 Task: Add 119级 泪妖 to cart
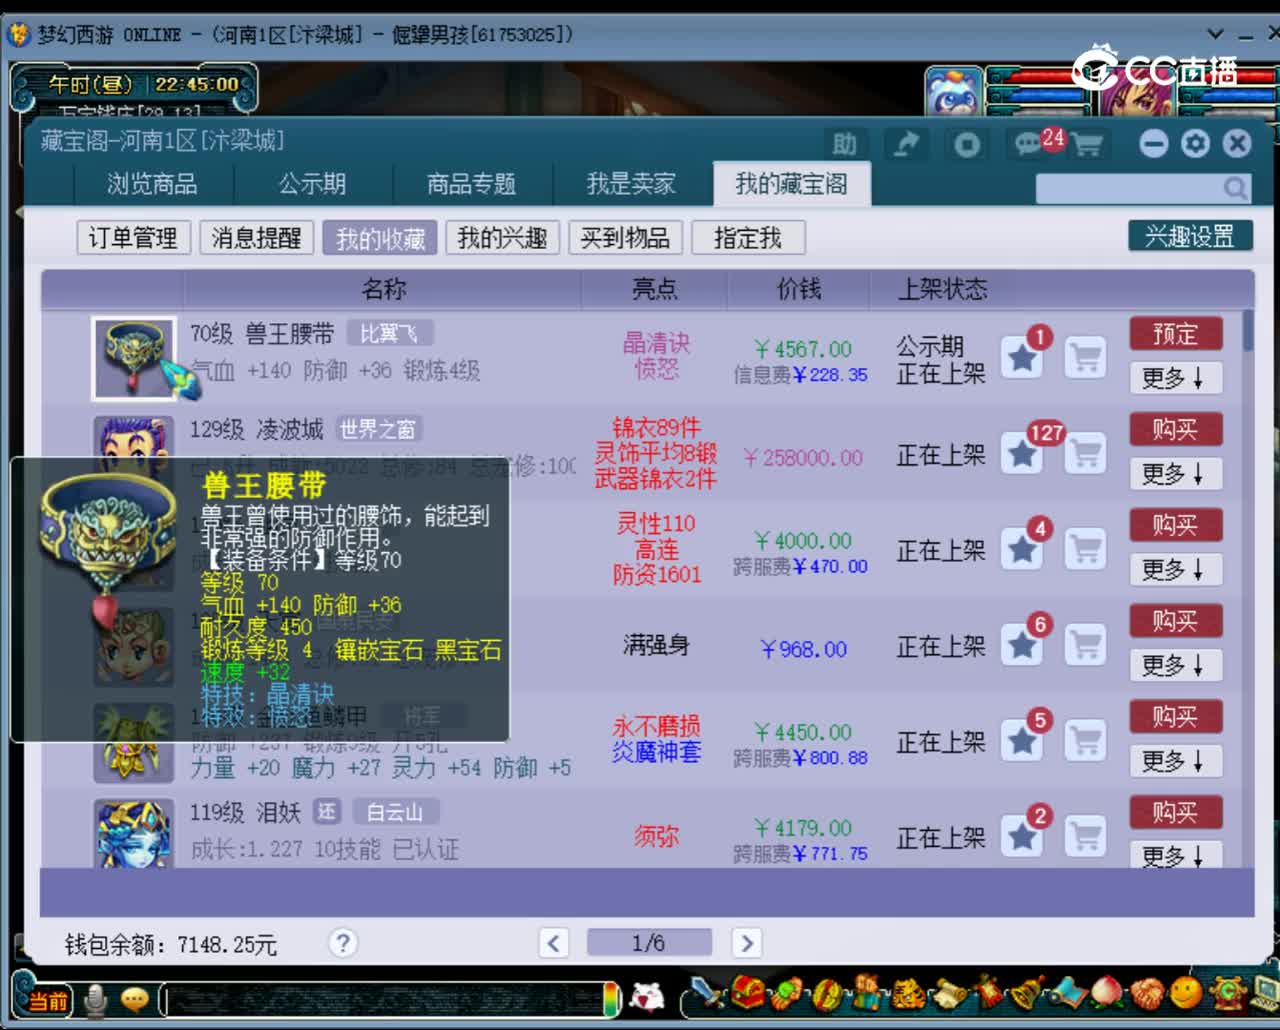point(1085,837)
